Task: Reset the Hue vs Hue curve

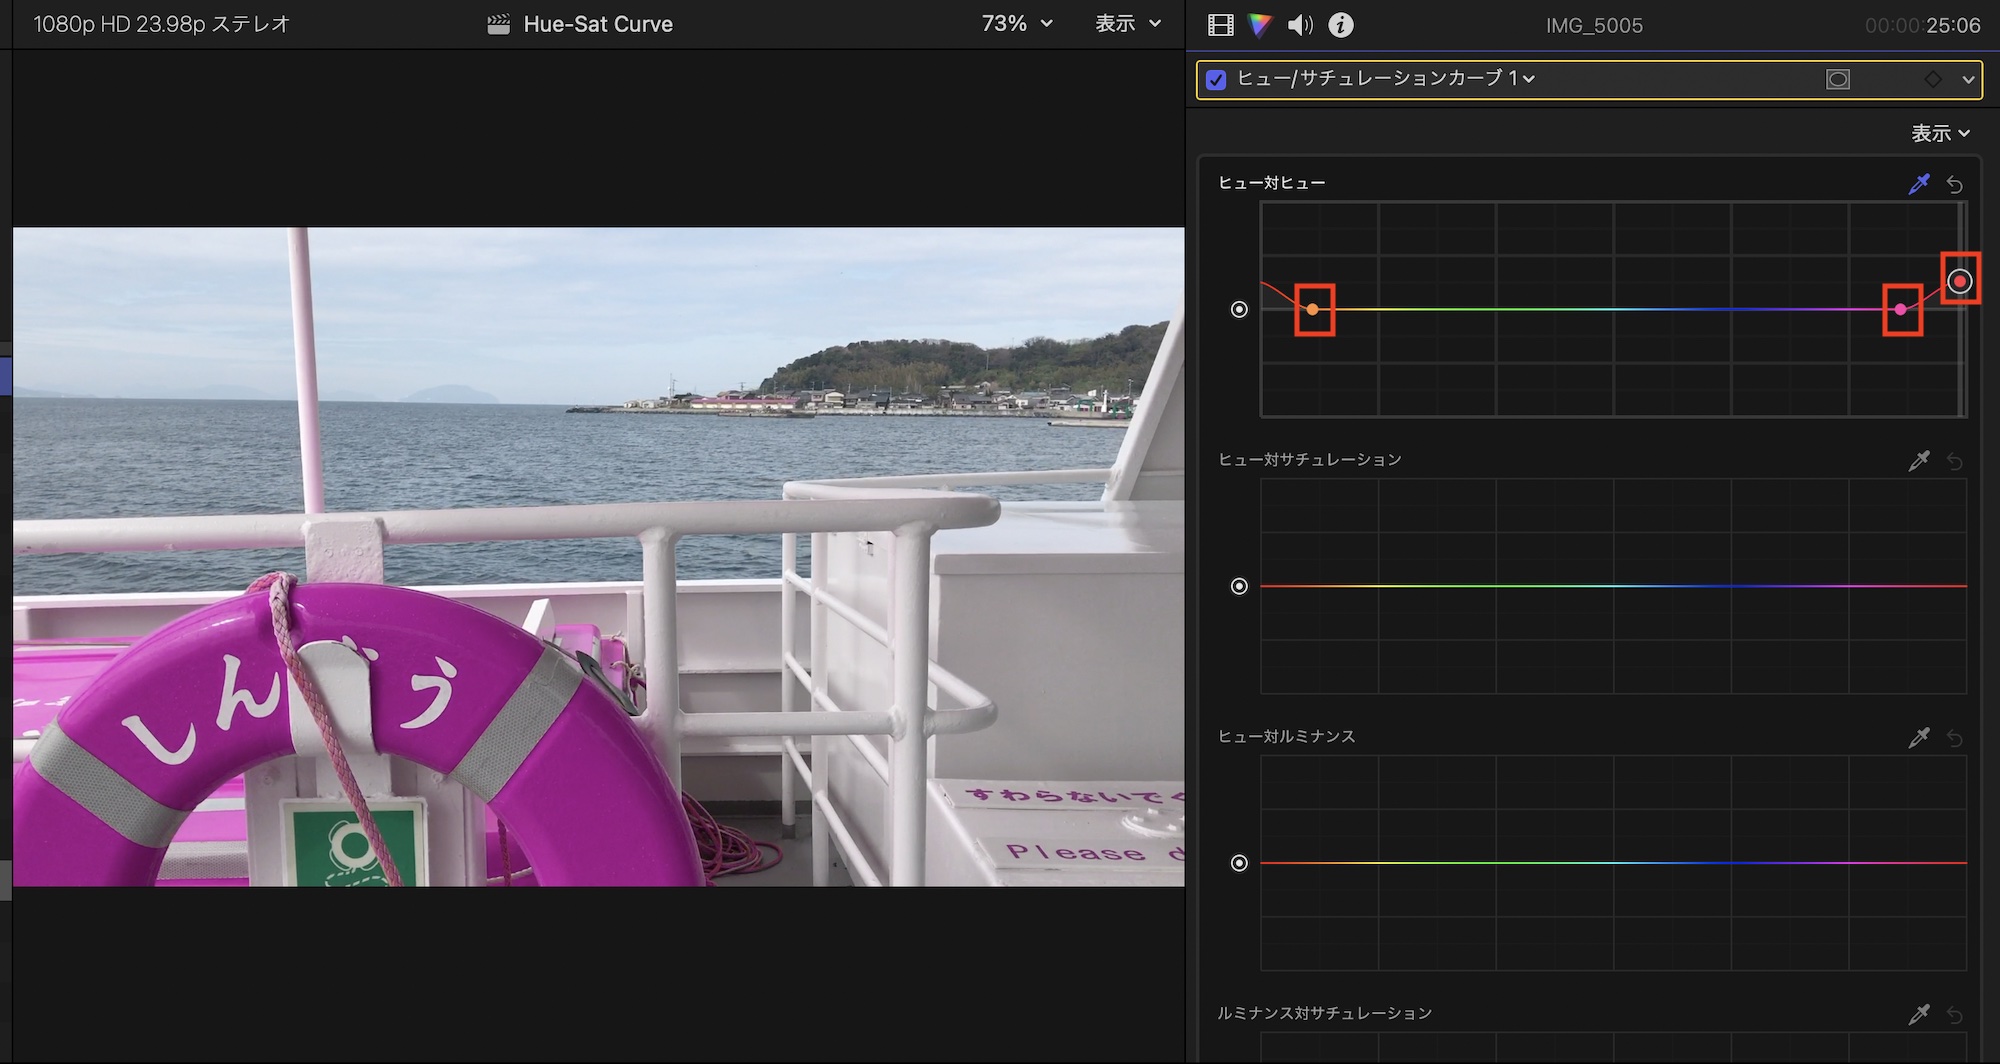Action: click(1955, 184)
